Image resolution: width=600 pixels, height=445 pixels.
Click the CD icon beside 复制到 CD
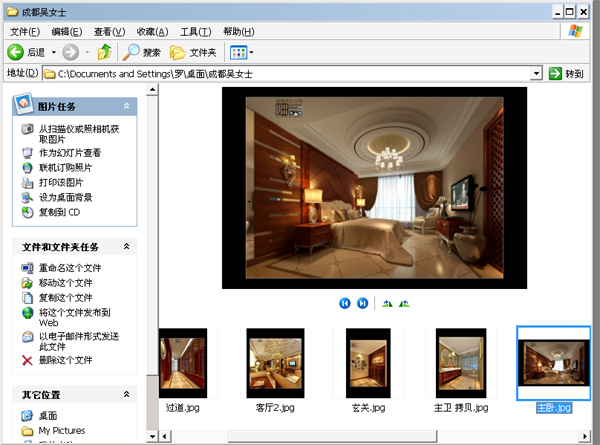click(27, 212)
